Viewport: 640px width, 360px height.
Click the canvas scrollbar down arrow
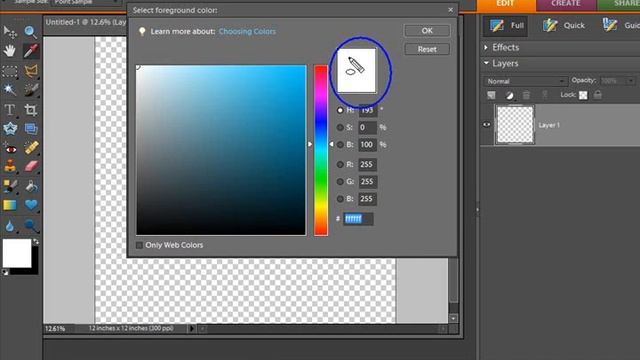point(453,318)
